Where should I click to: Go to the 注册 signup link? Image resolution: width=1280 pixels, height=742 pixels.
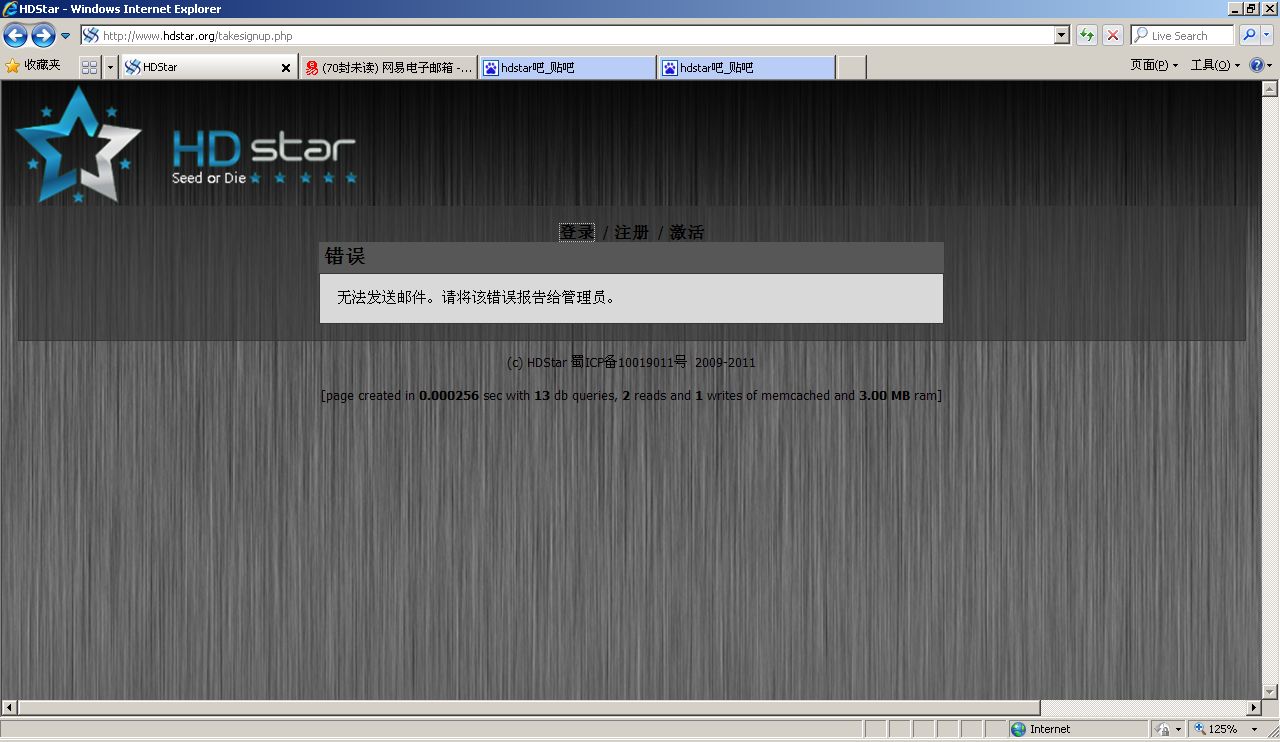click(632, 232)
